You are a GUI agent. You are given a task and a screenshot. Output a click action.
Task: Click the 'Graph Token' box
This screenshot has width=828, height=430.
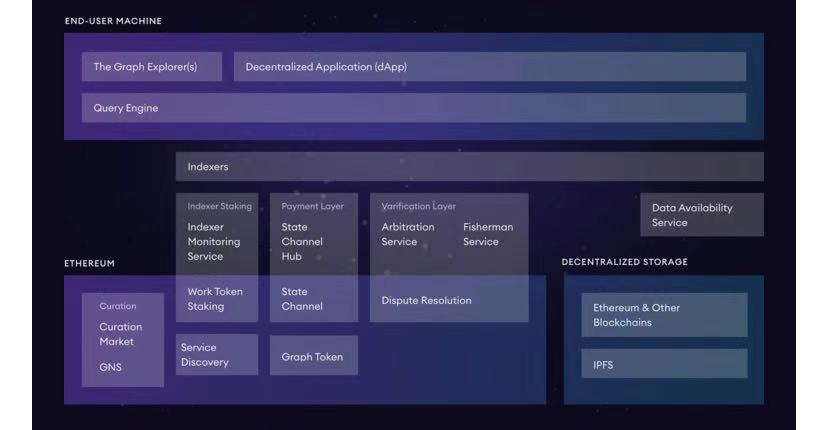click(314, 356)
